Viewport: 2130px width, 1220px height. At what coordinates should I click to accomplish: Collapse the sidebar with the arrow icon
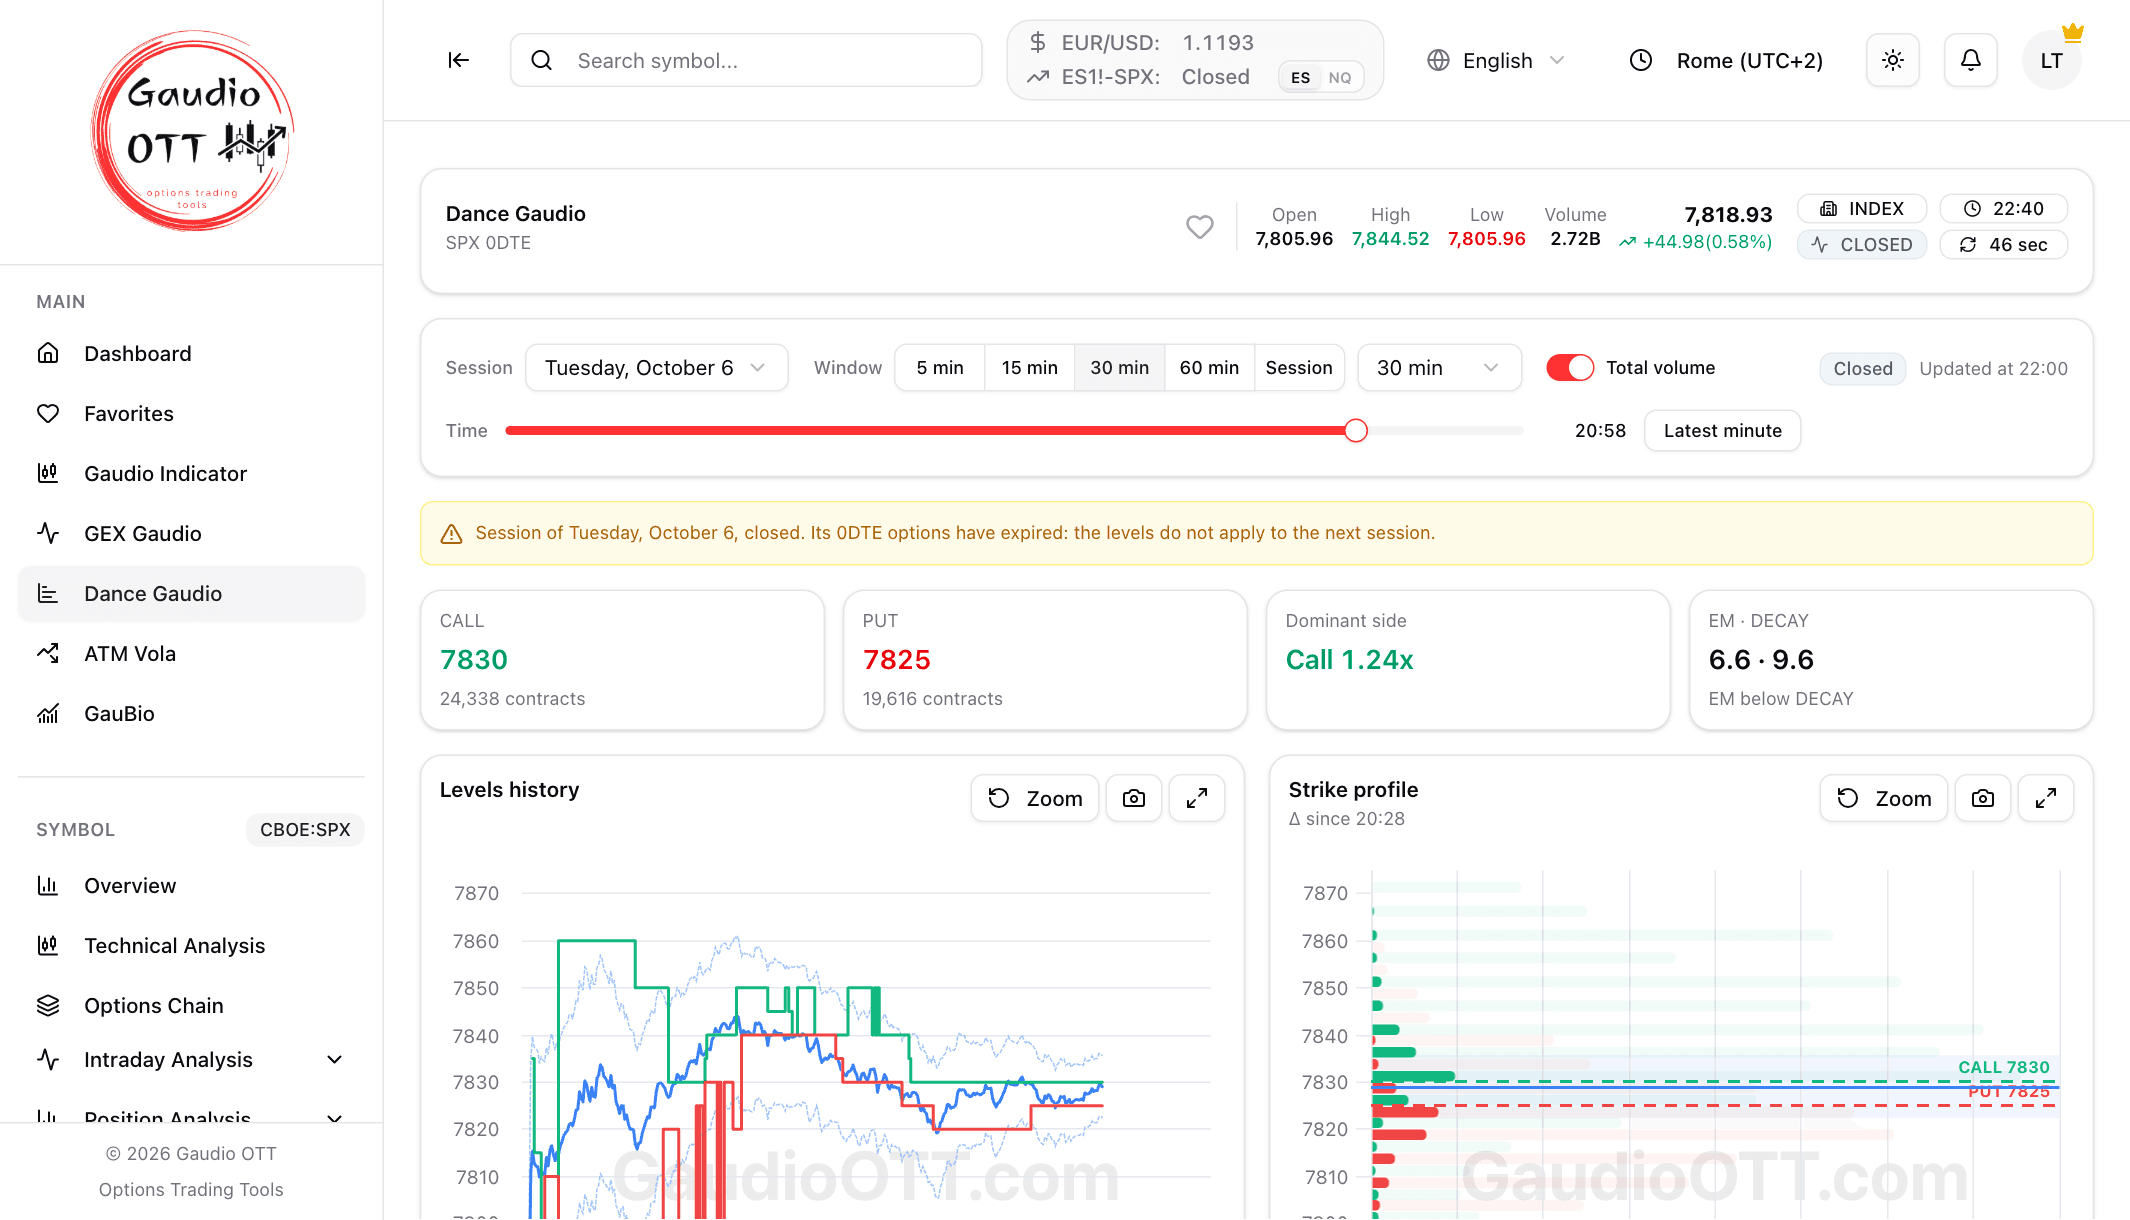[458, 60]
